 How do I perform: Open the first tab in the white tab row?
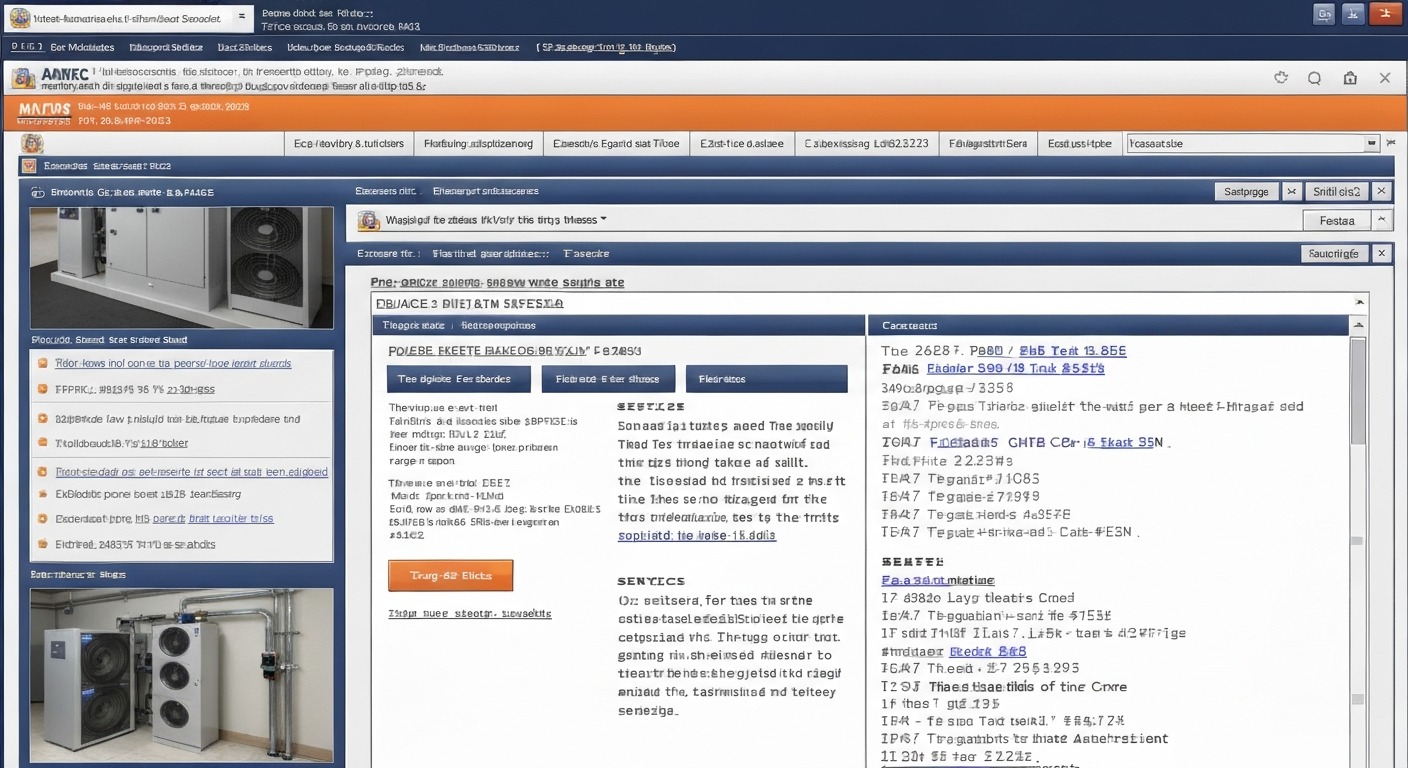tap(349, 144)
